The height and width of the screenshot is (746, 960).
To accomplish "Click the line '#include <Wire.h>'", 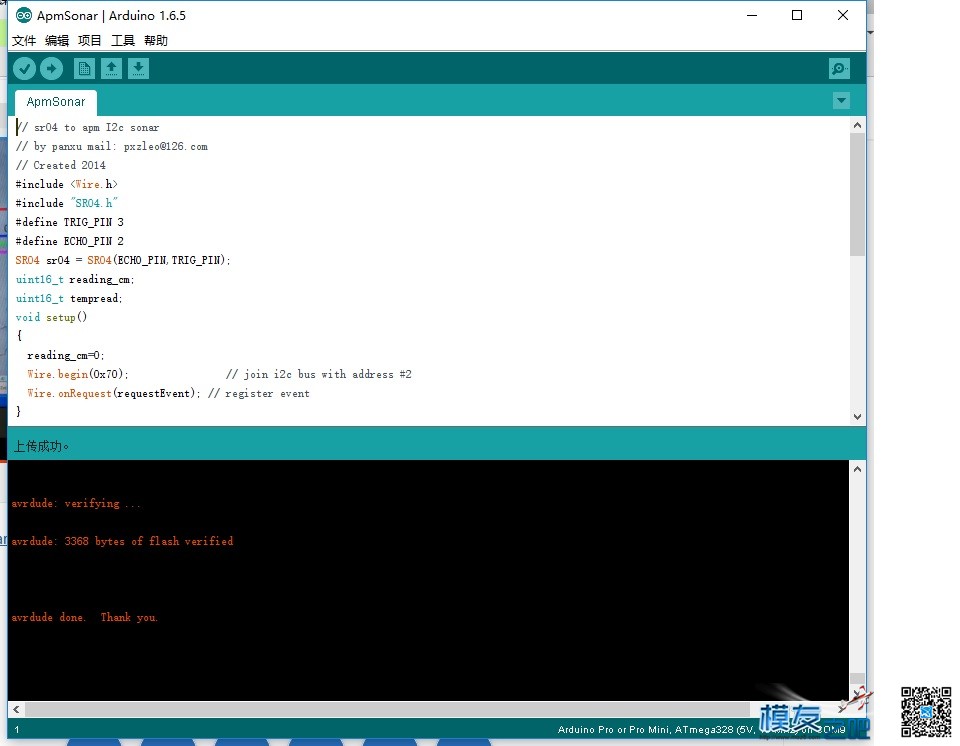I will pyautogui.click(x=66, y=184).
